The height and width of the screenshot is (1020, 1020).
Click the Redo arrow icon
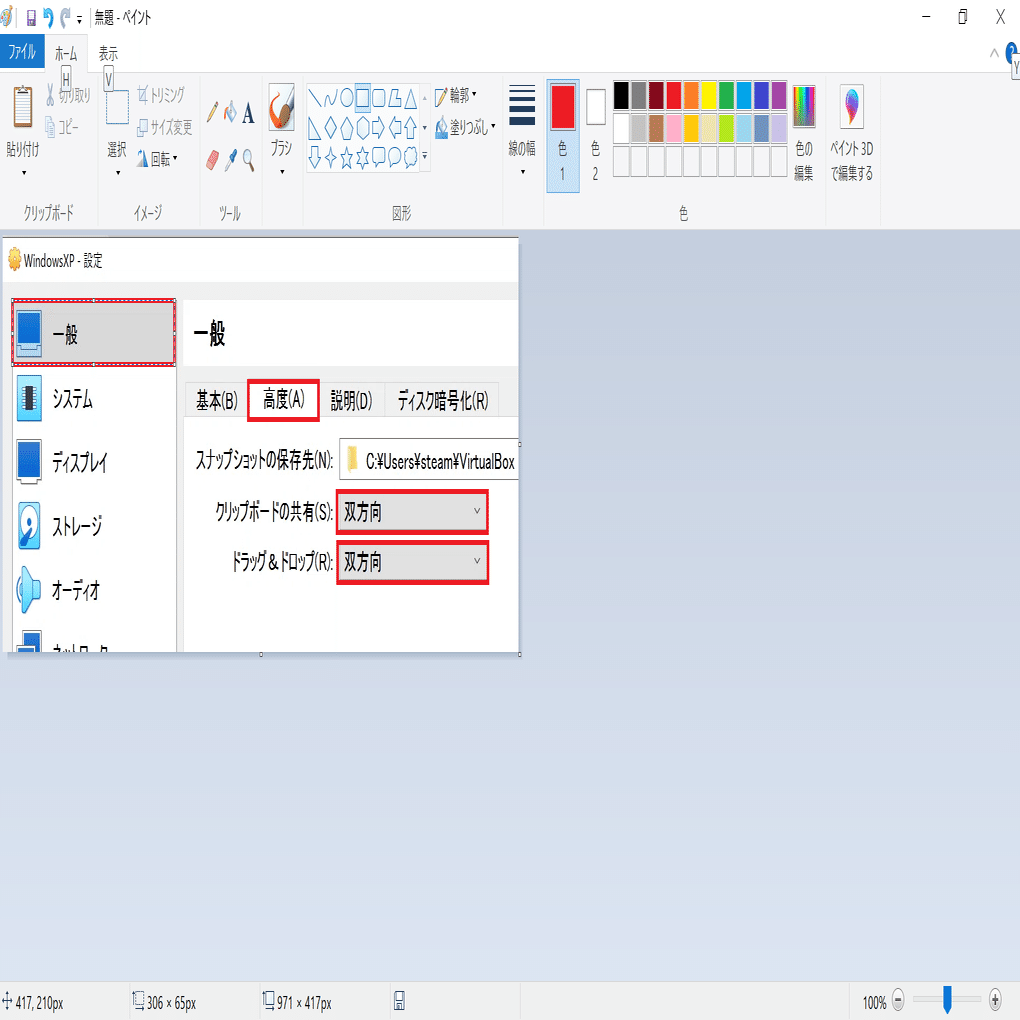[65, 18]
